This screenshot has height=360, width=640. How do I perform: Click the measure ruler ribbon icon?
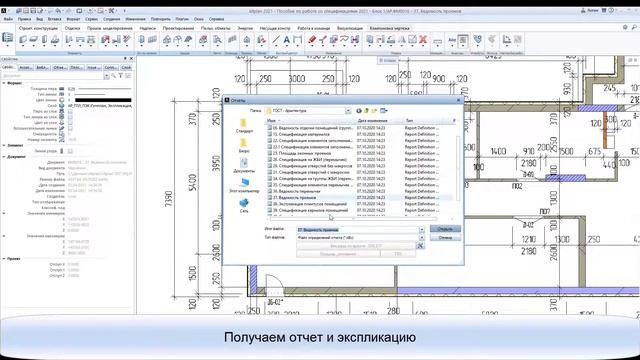click(x=437, y=41)
